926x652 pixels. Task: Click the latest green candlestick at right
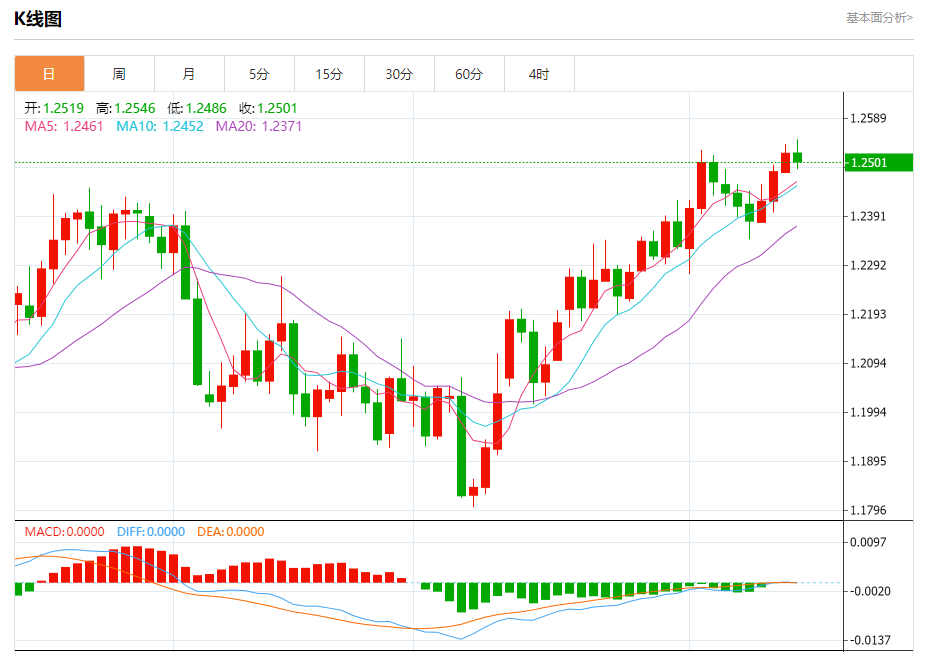click(x=798, y=157)
